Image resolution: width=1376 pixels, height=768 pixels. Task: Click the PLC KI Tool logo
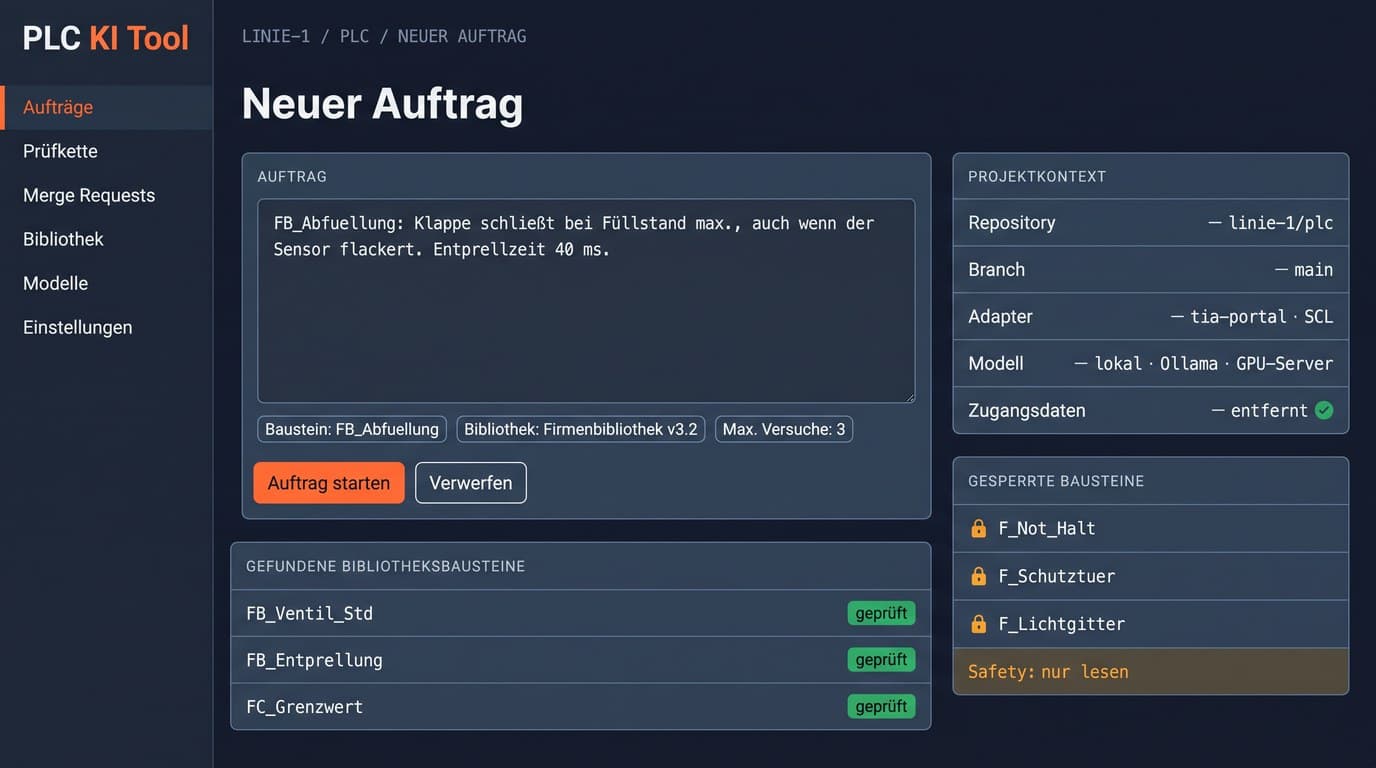click(106, 38)
